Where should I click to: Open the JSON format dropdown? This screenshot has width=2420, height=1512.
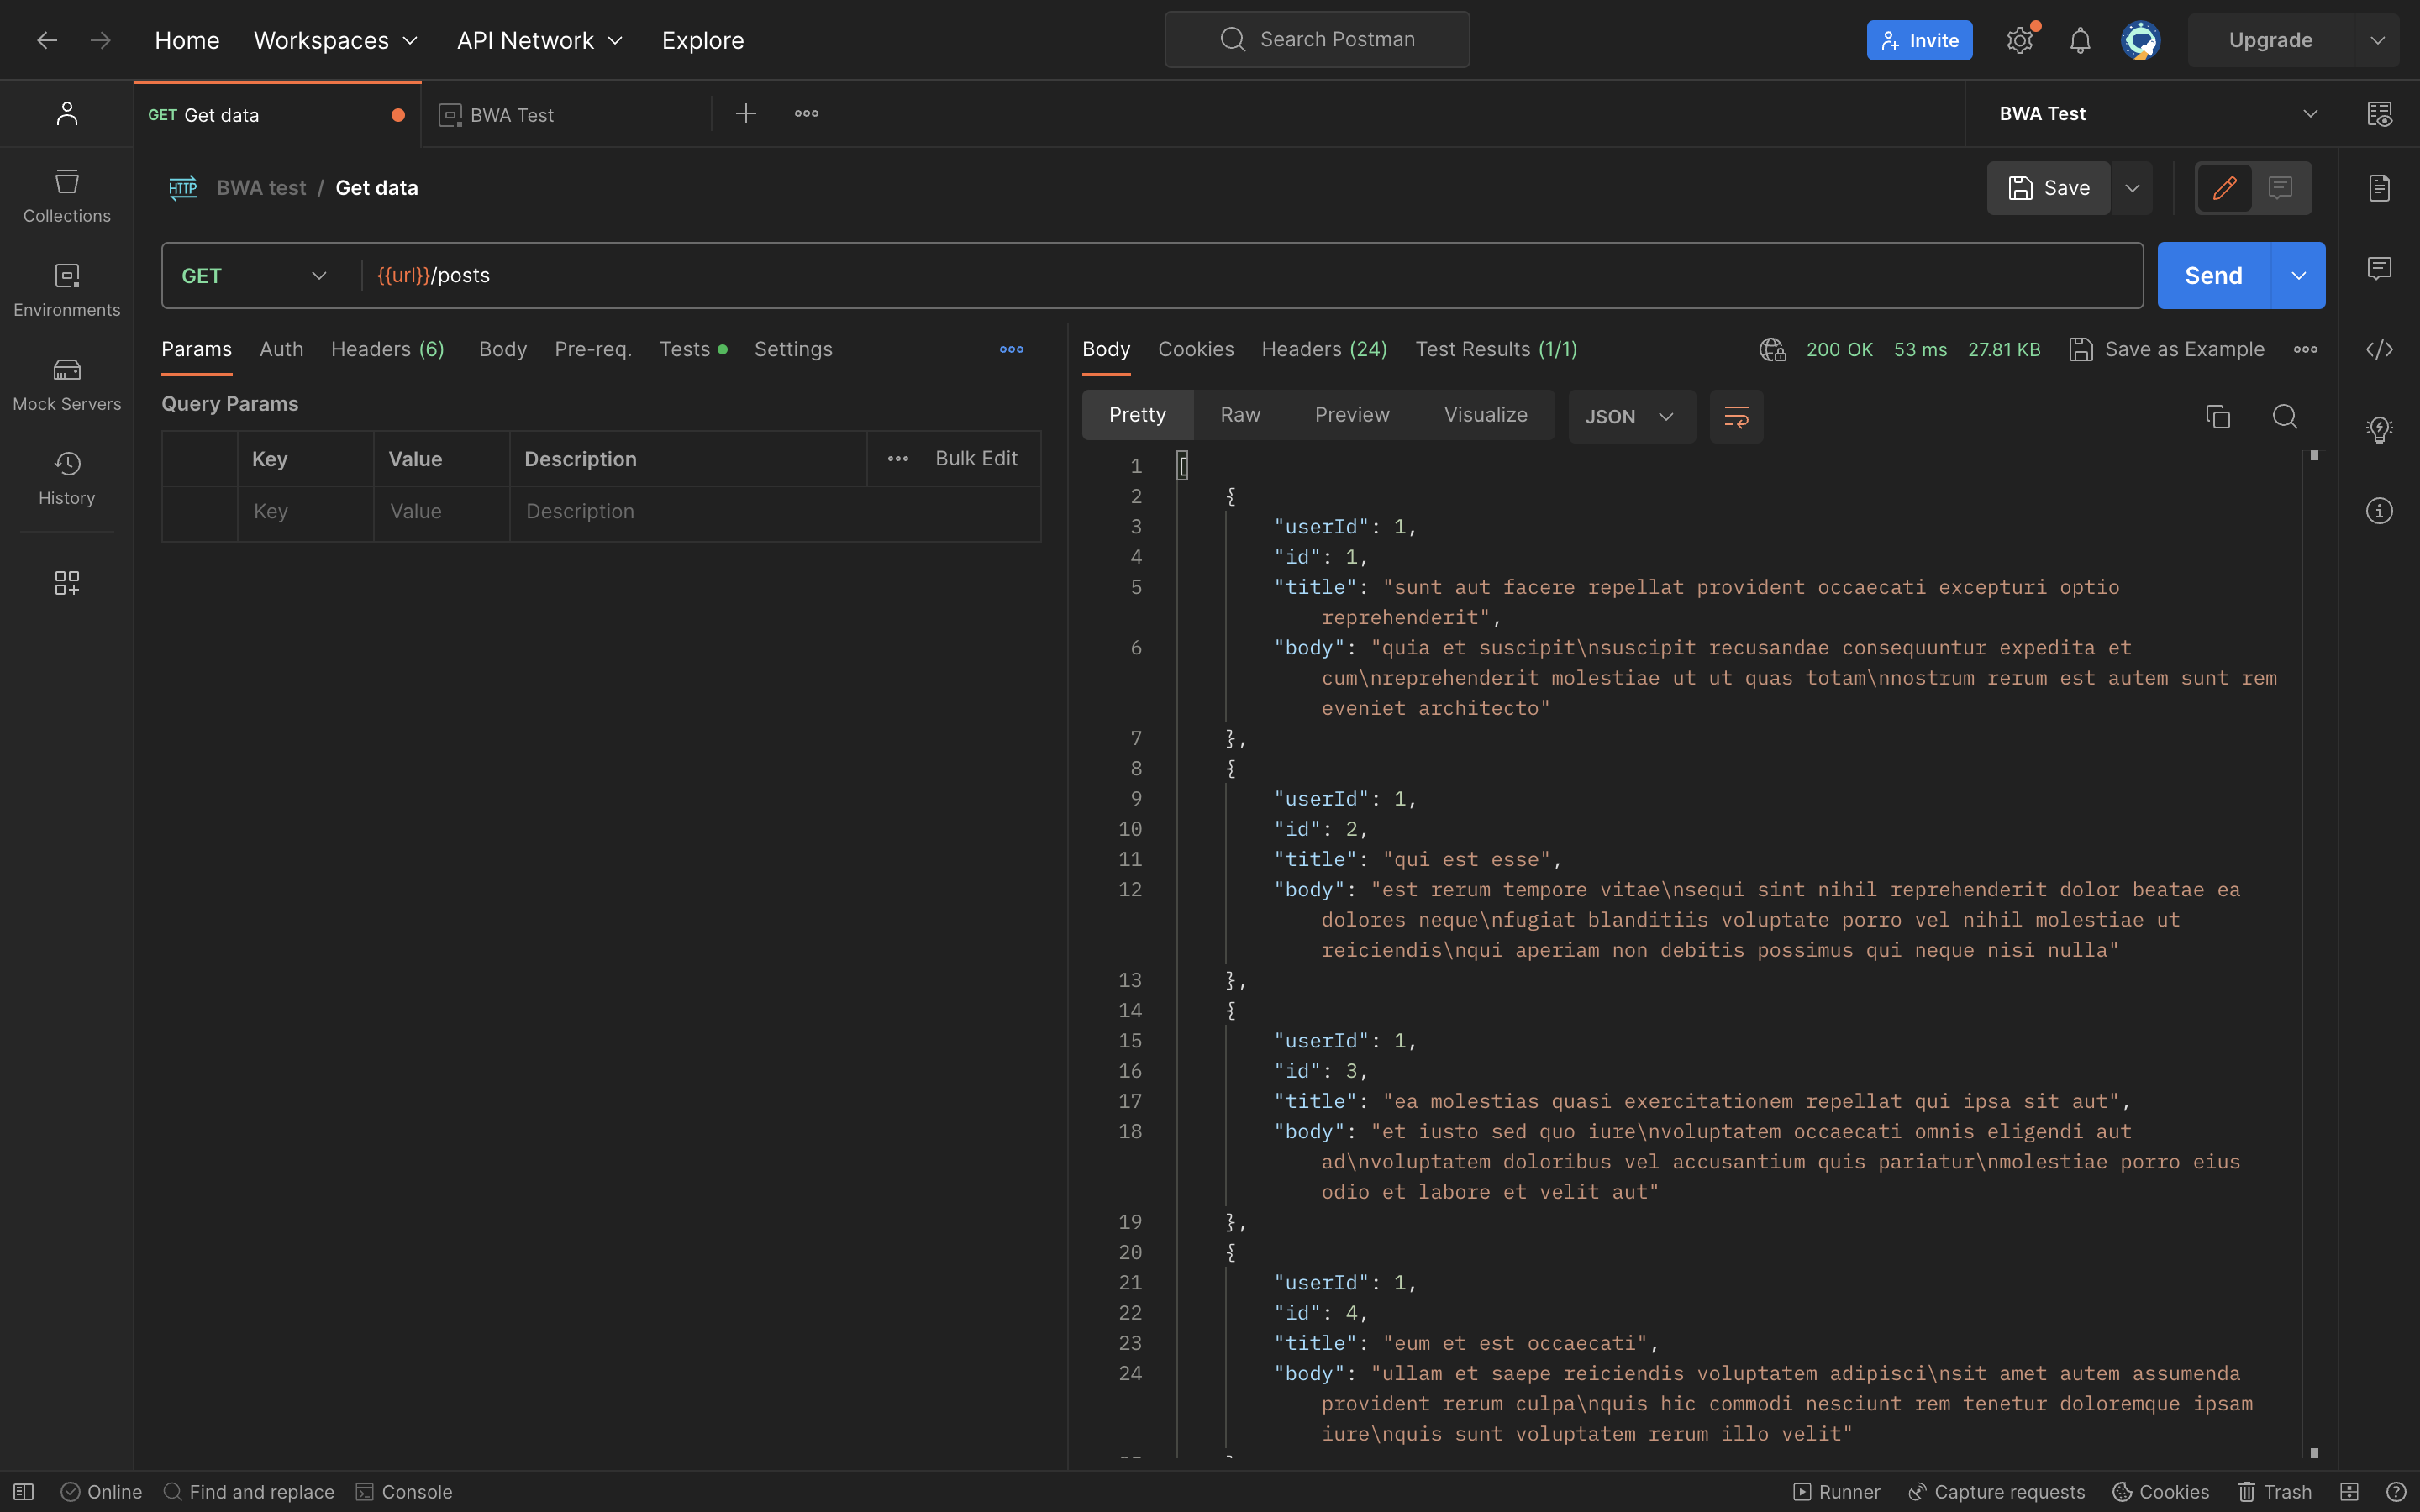[1631, 416]
